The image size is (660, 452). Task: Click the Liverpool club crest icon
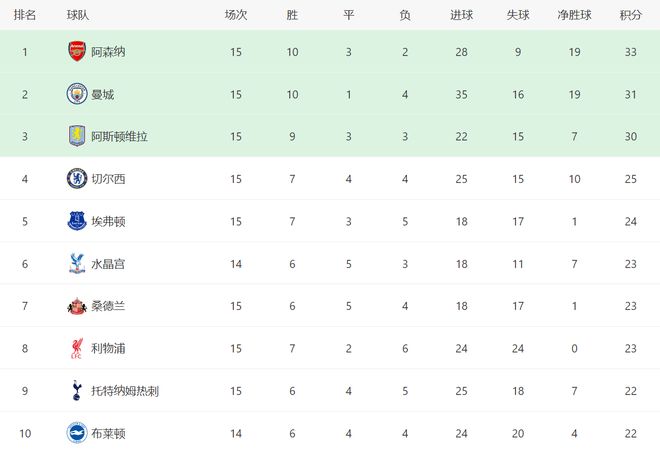[76, 349]
